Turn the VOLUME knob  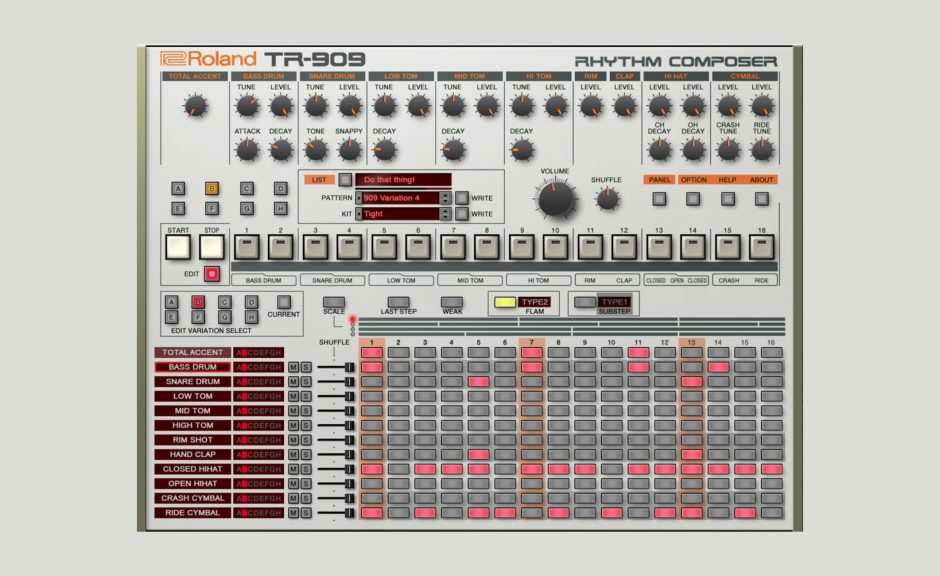[x=556, y=200]
